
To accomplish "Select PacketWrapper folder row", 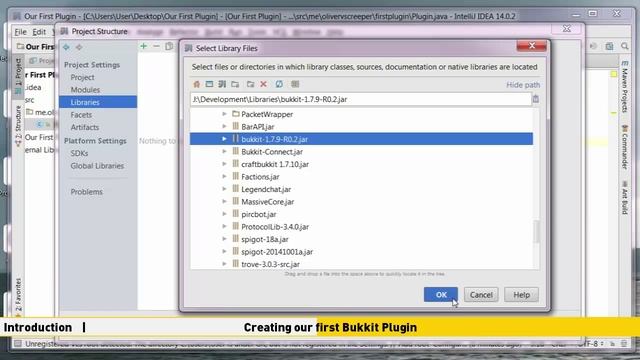I will [267, 114].
